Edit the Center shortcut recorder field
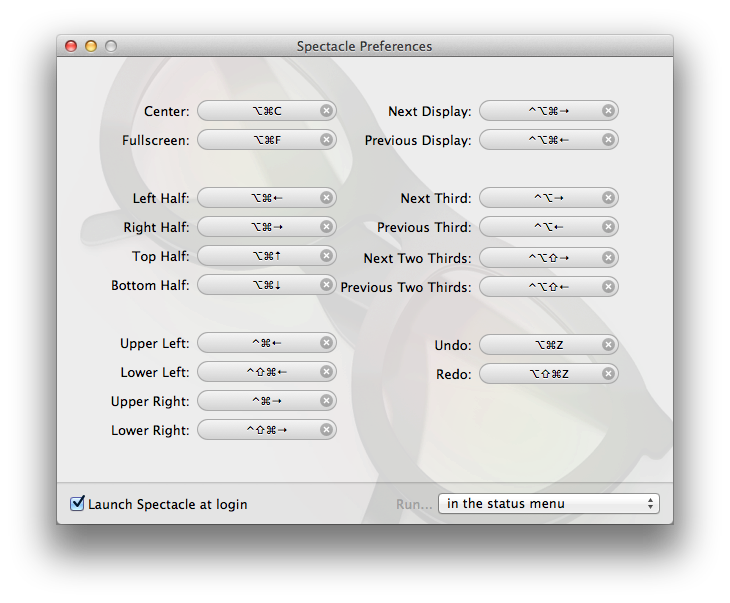730x603 pixels. tap(267, 111)
